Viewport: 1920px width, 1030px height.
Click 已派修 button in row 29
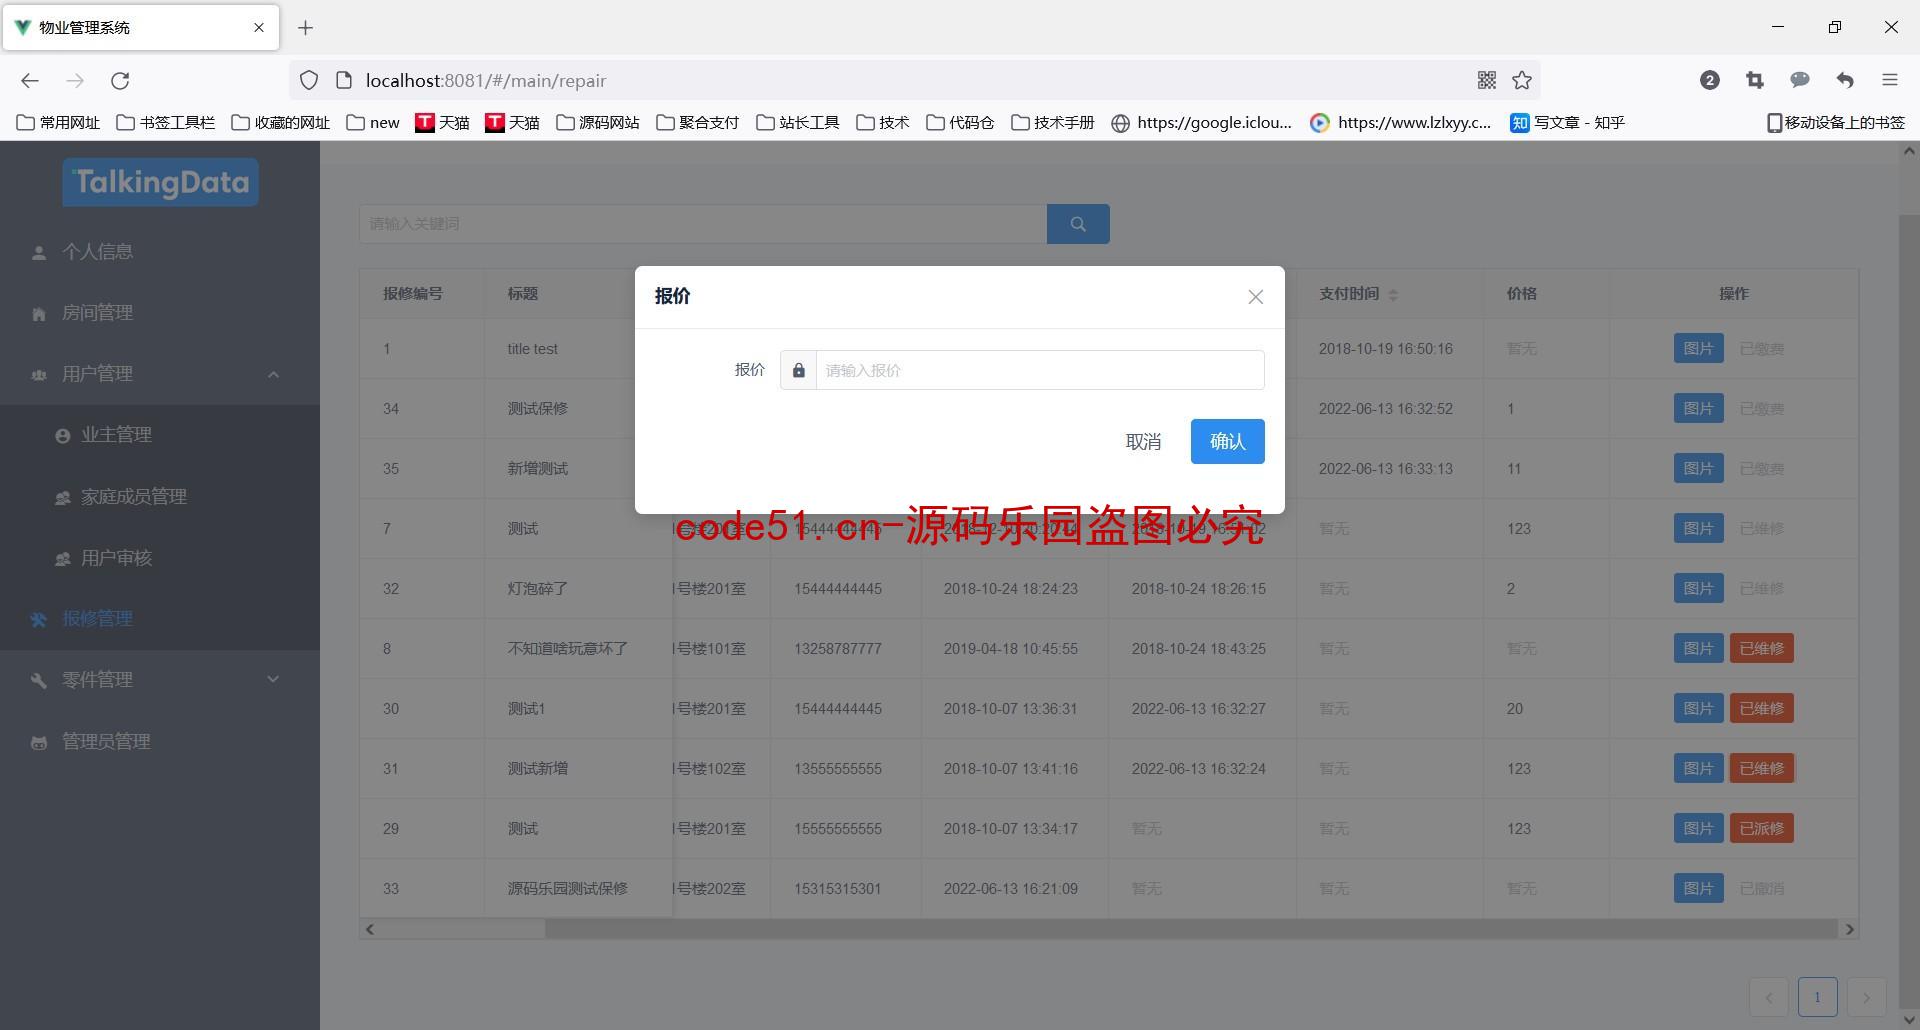coord(1761,828)
